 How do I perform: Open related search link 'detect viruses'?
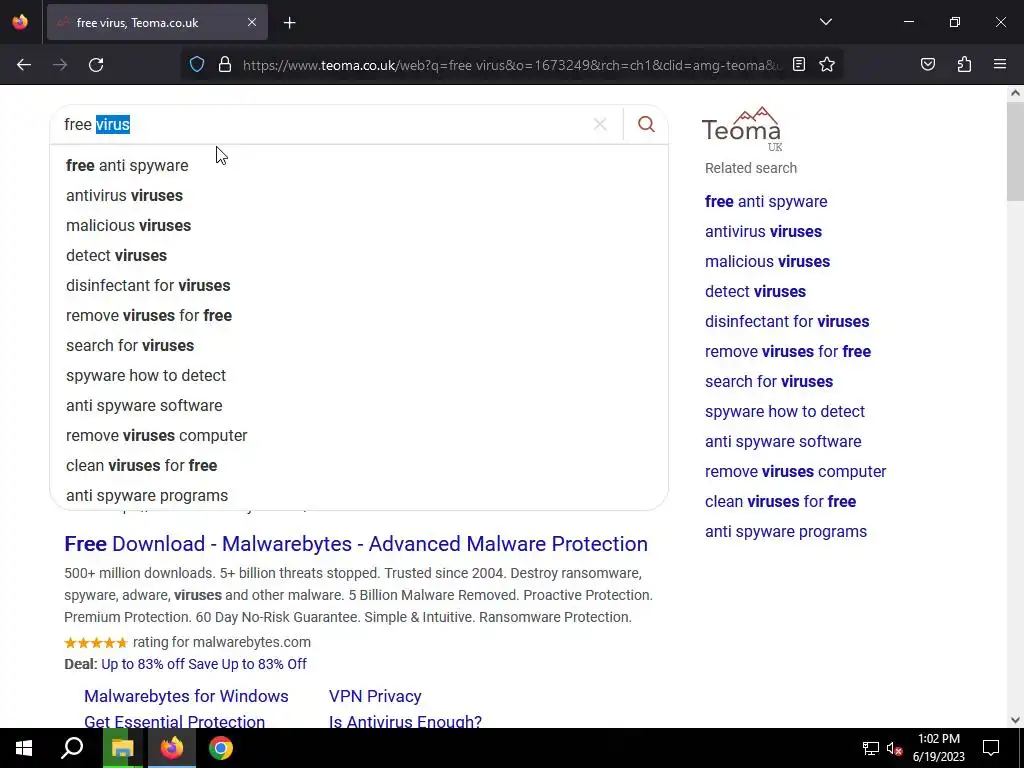tap(756, 291)
